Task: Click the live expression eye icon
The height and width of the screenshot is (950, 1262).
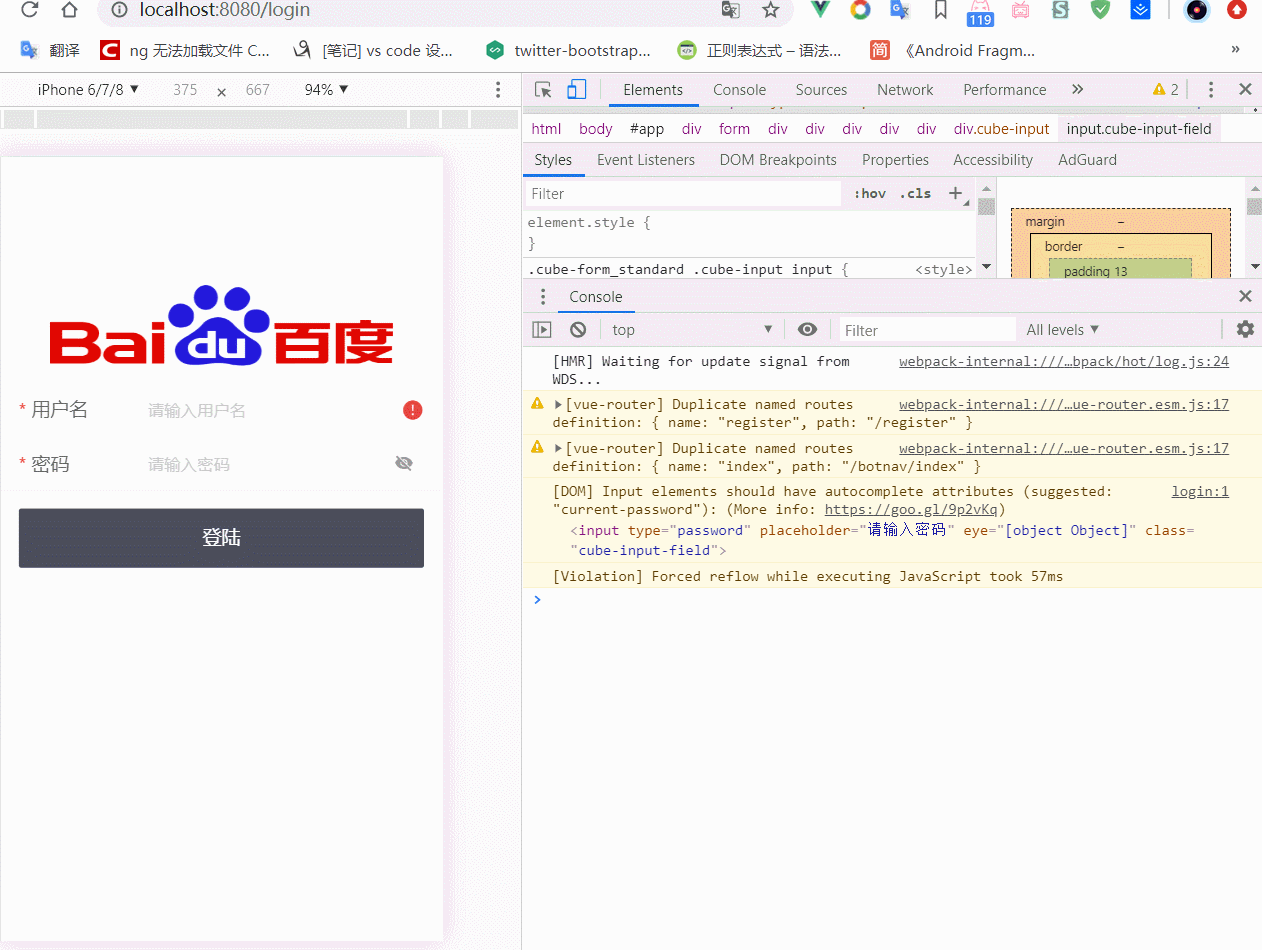Action: click(x=807, y=329)
